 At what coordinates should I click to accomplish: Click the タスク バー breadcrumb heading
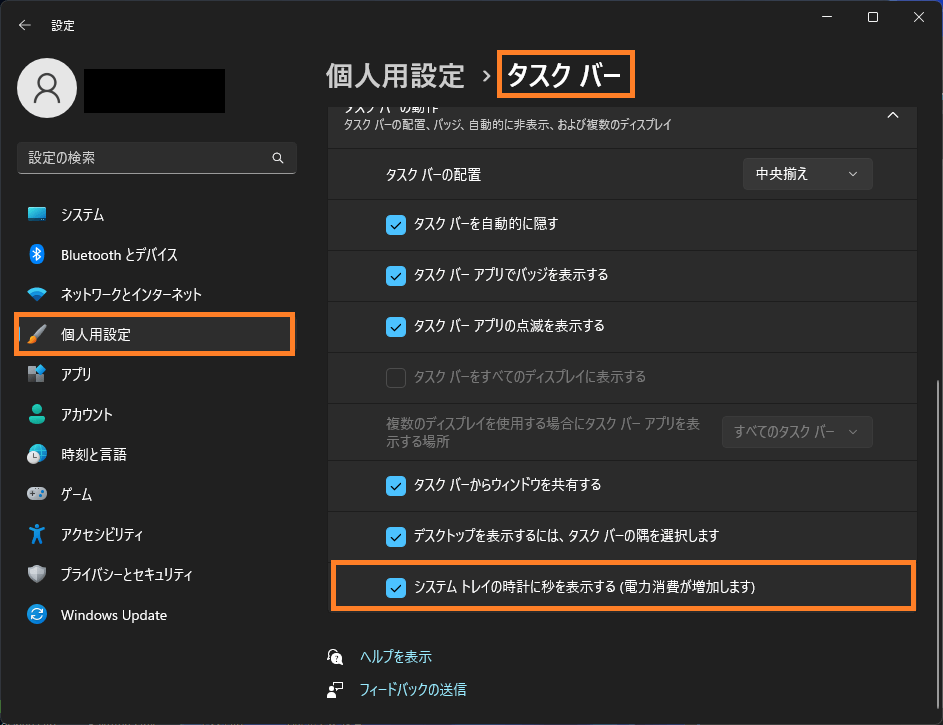pyautogui.click(x=564, y=75)
